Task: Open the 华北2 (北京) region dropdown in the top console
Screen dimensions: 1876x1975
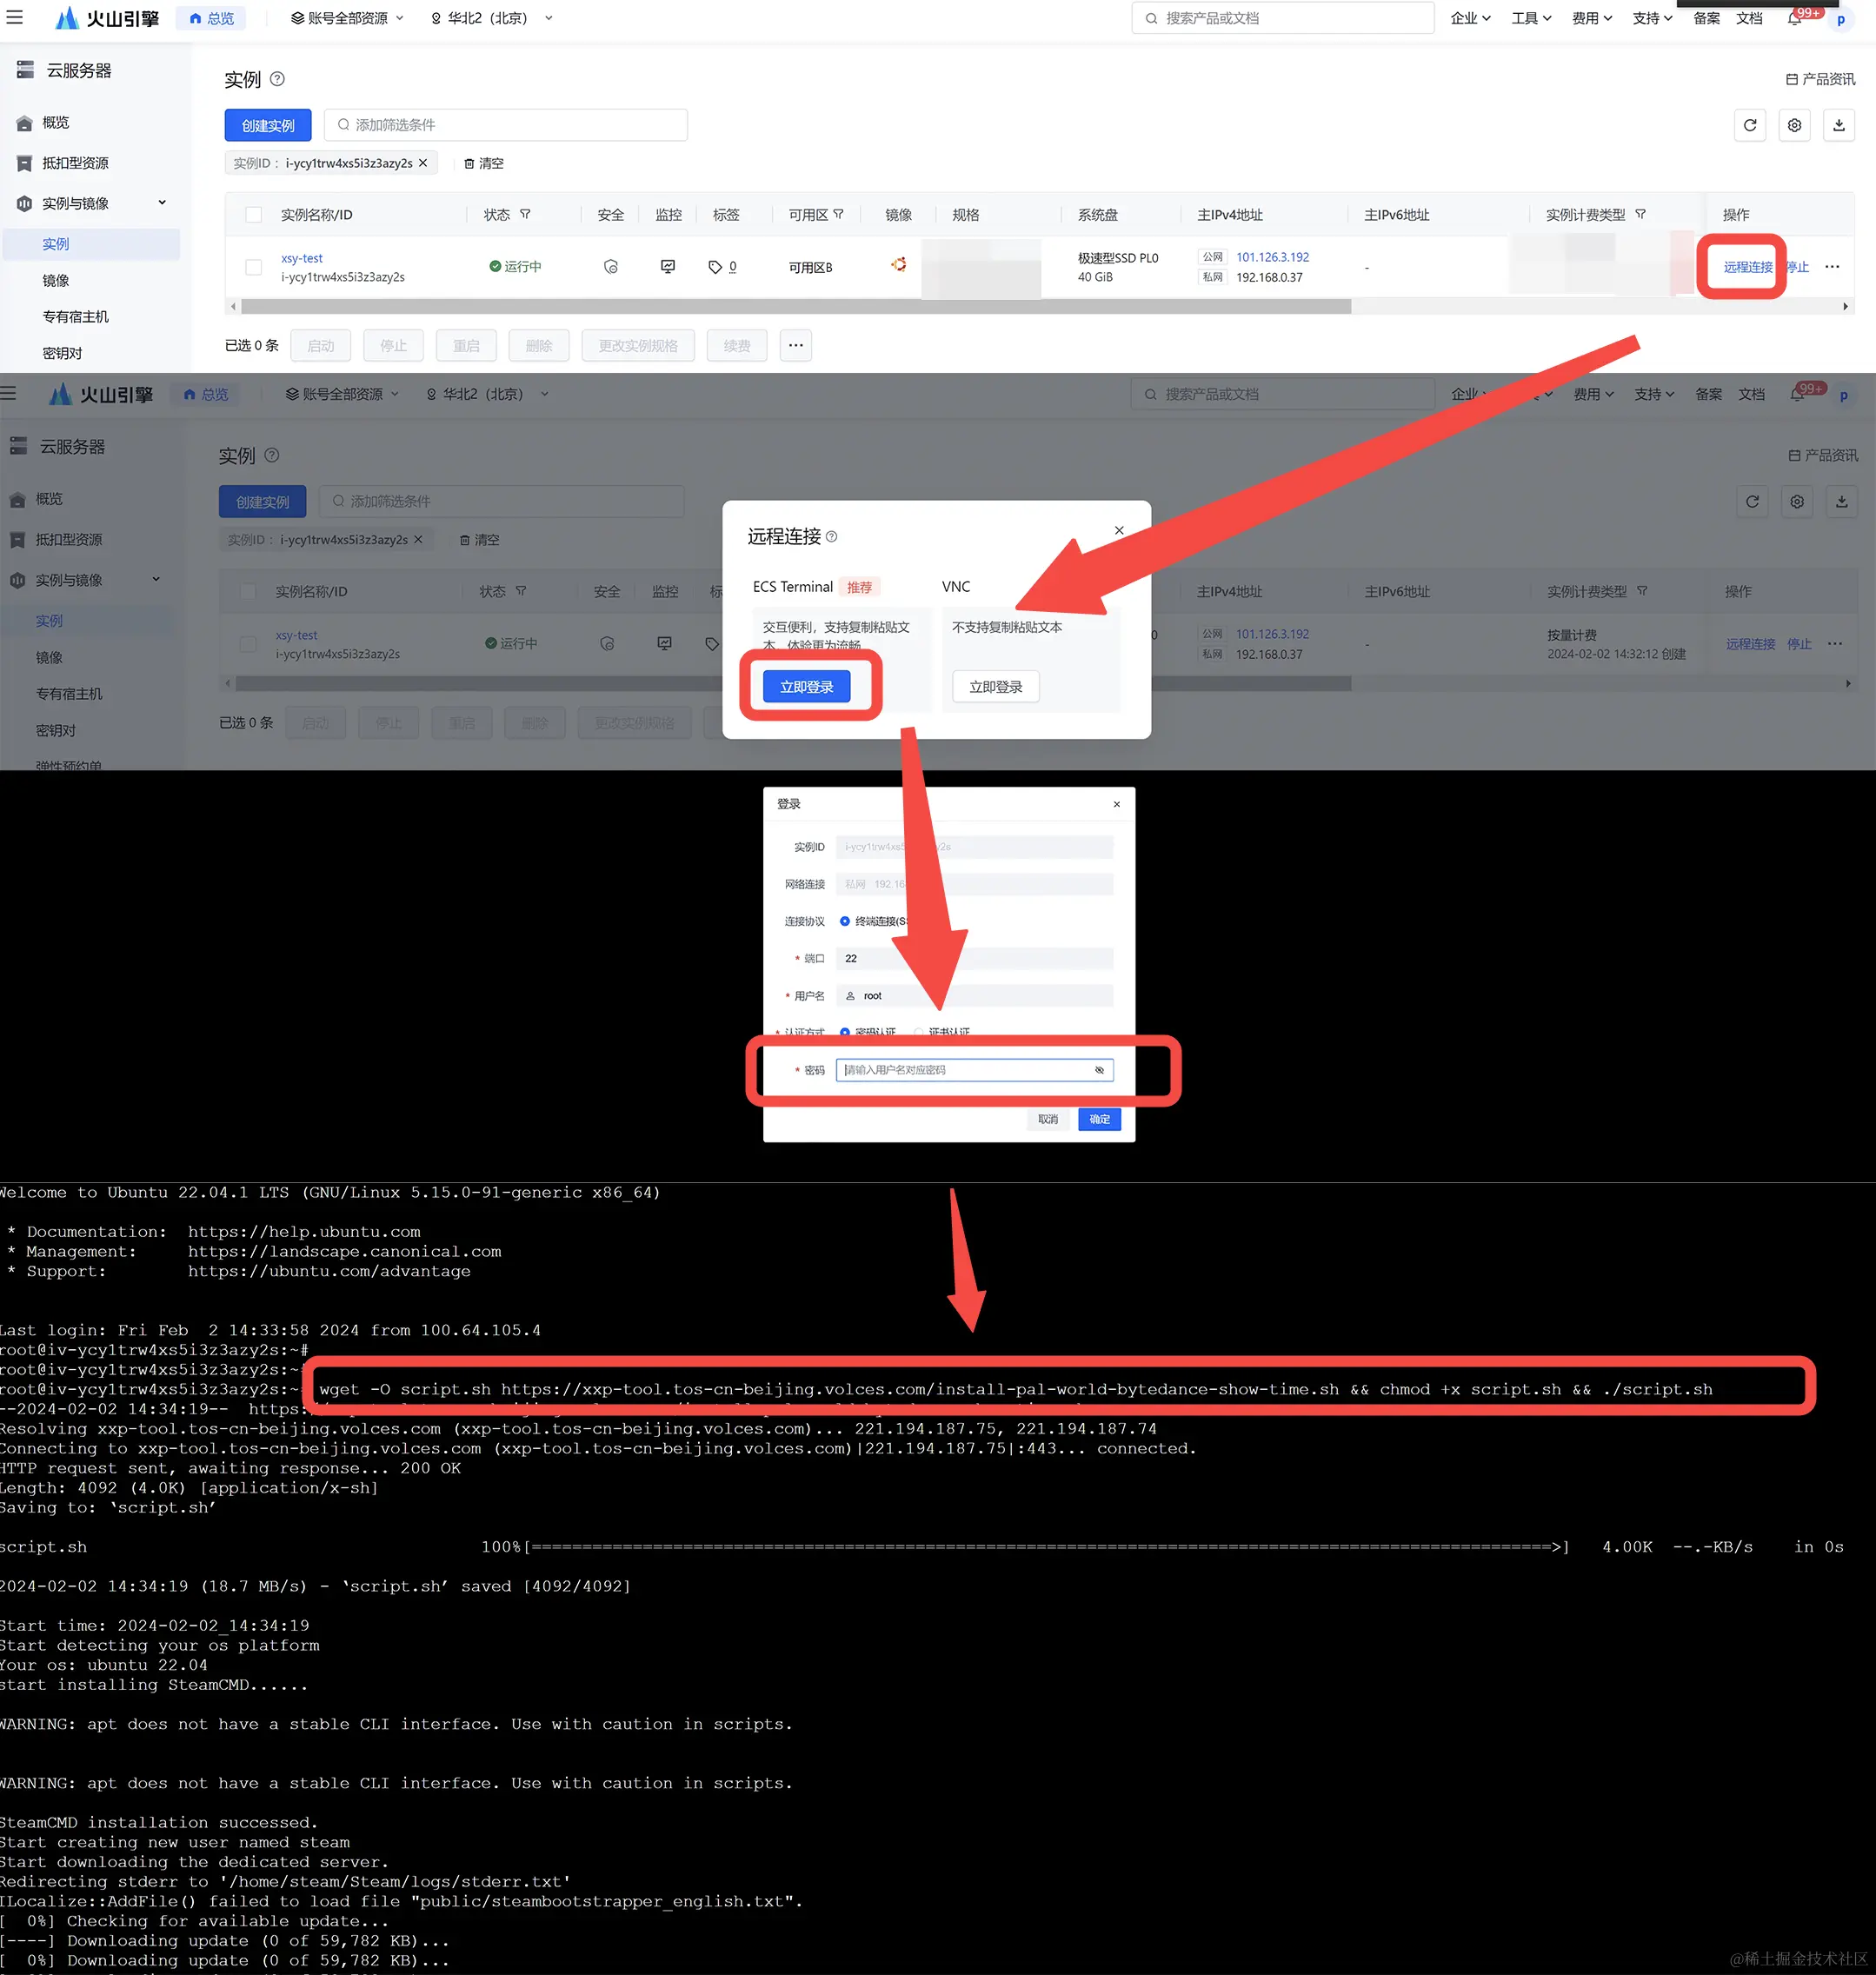Action: coord(491,18)
